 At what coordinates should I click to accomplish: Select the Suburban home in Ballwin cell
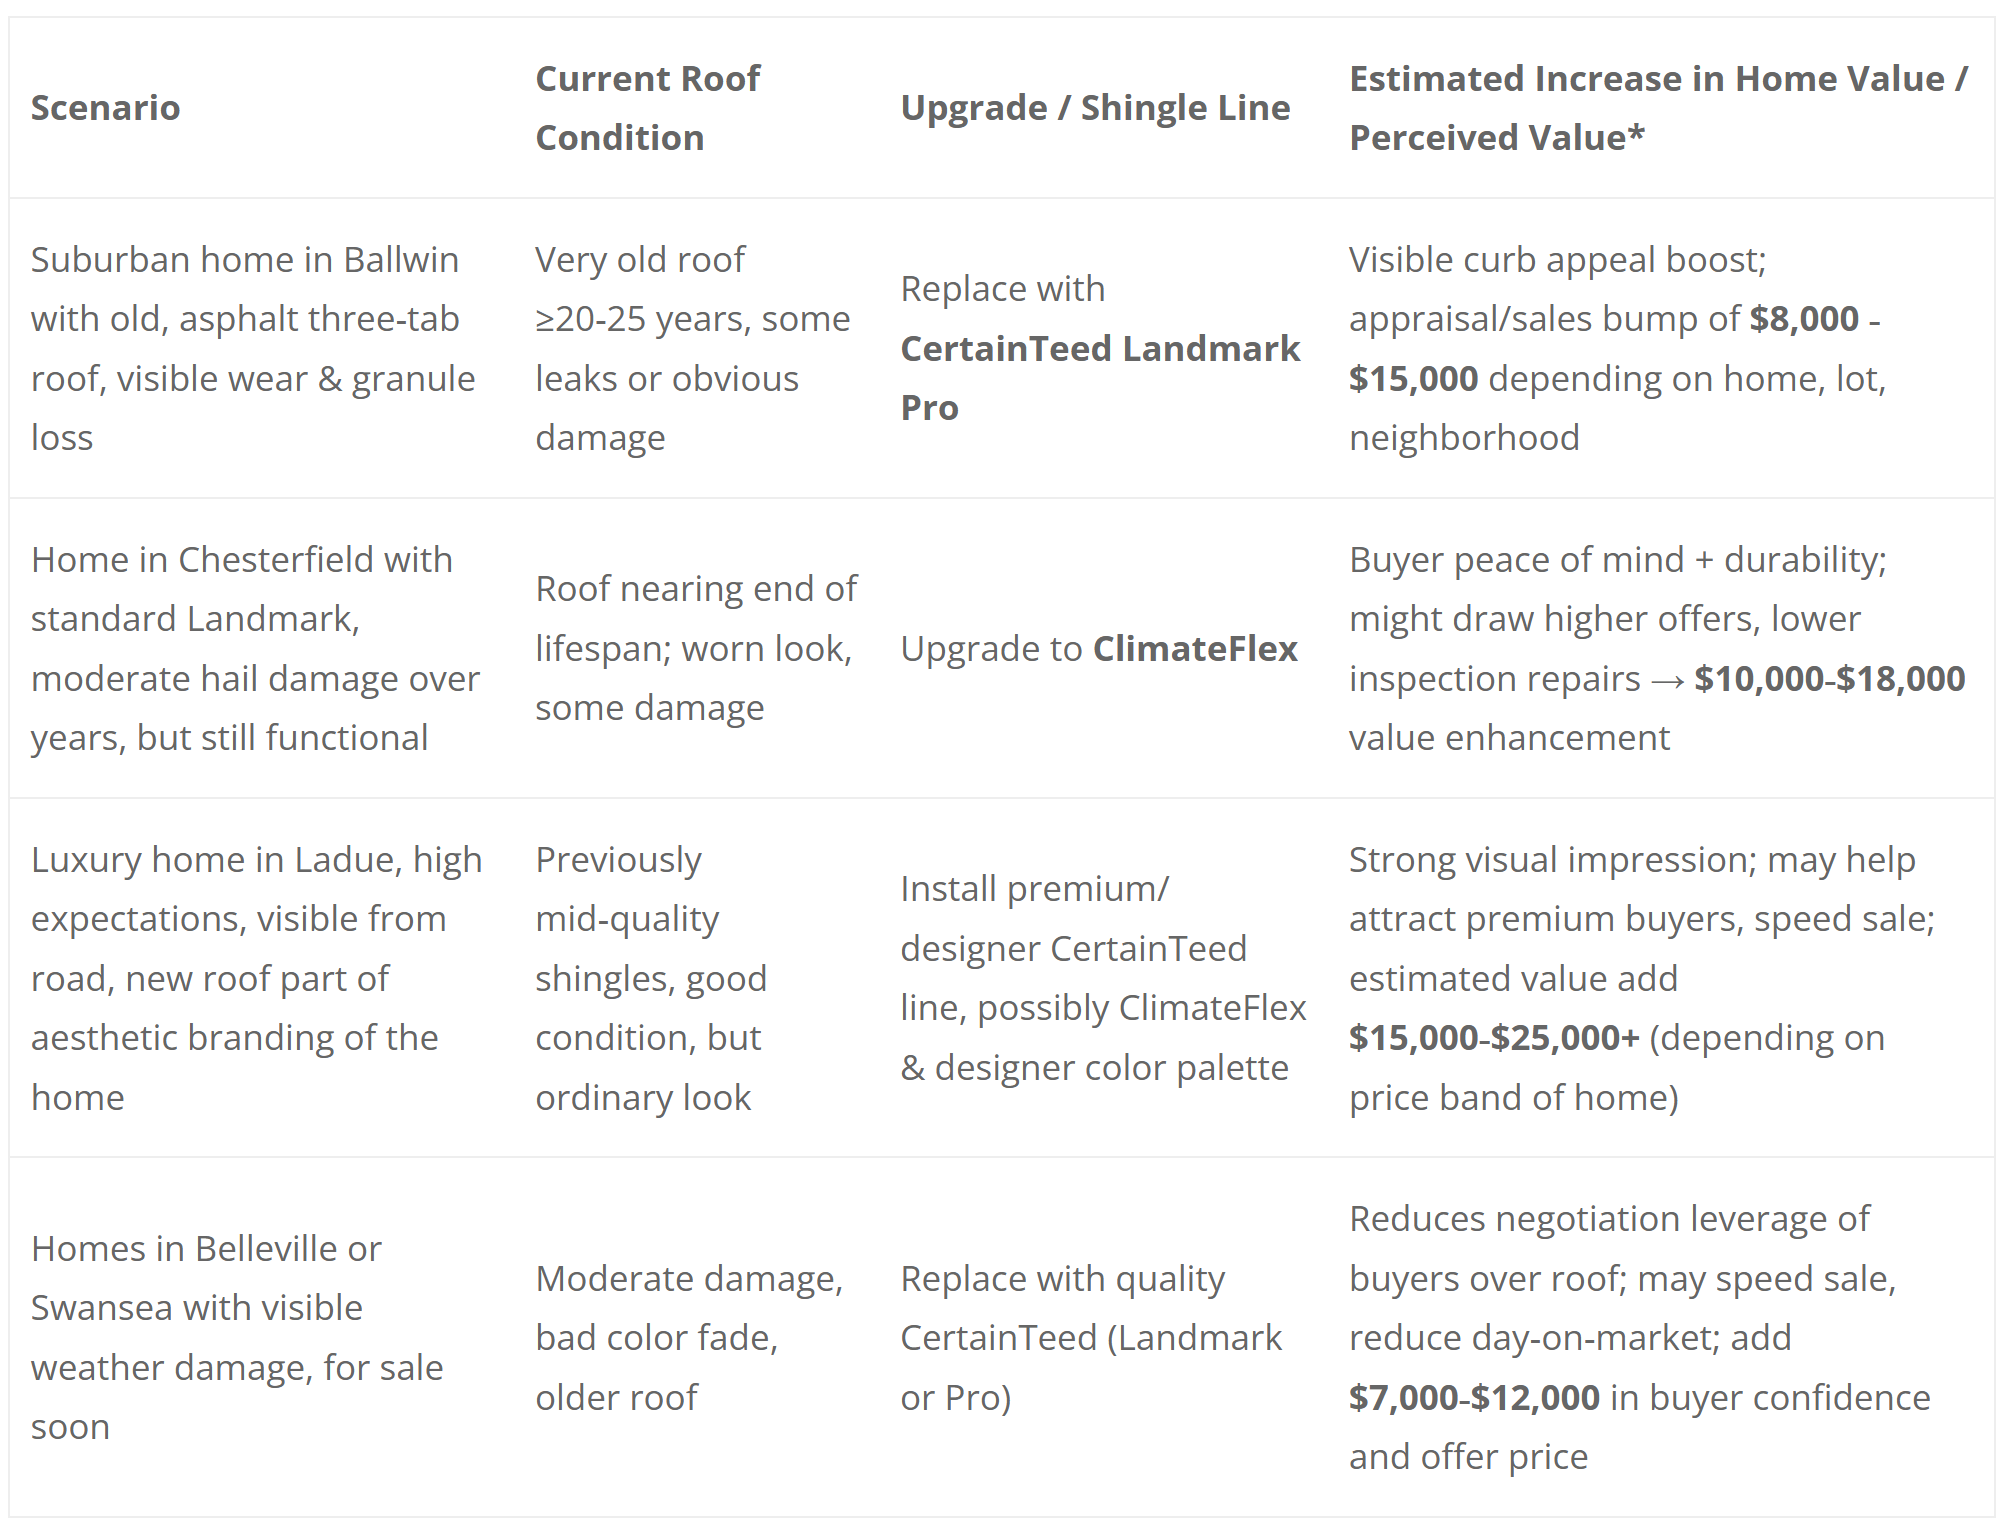(253, 348)
